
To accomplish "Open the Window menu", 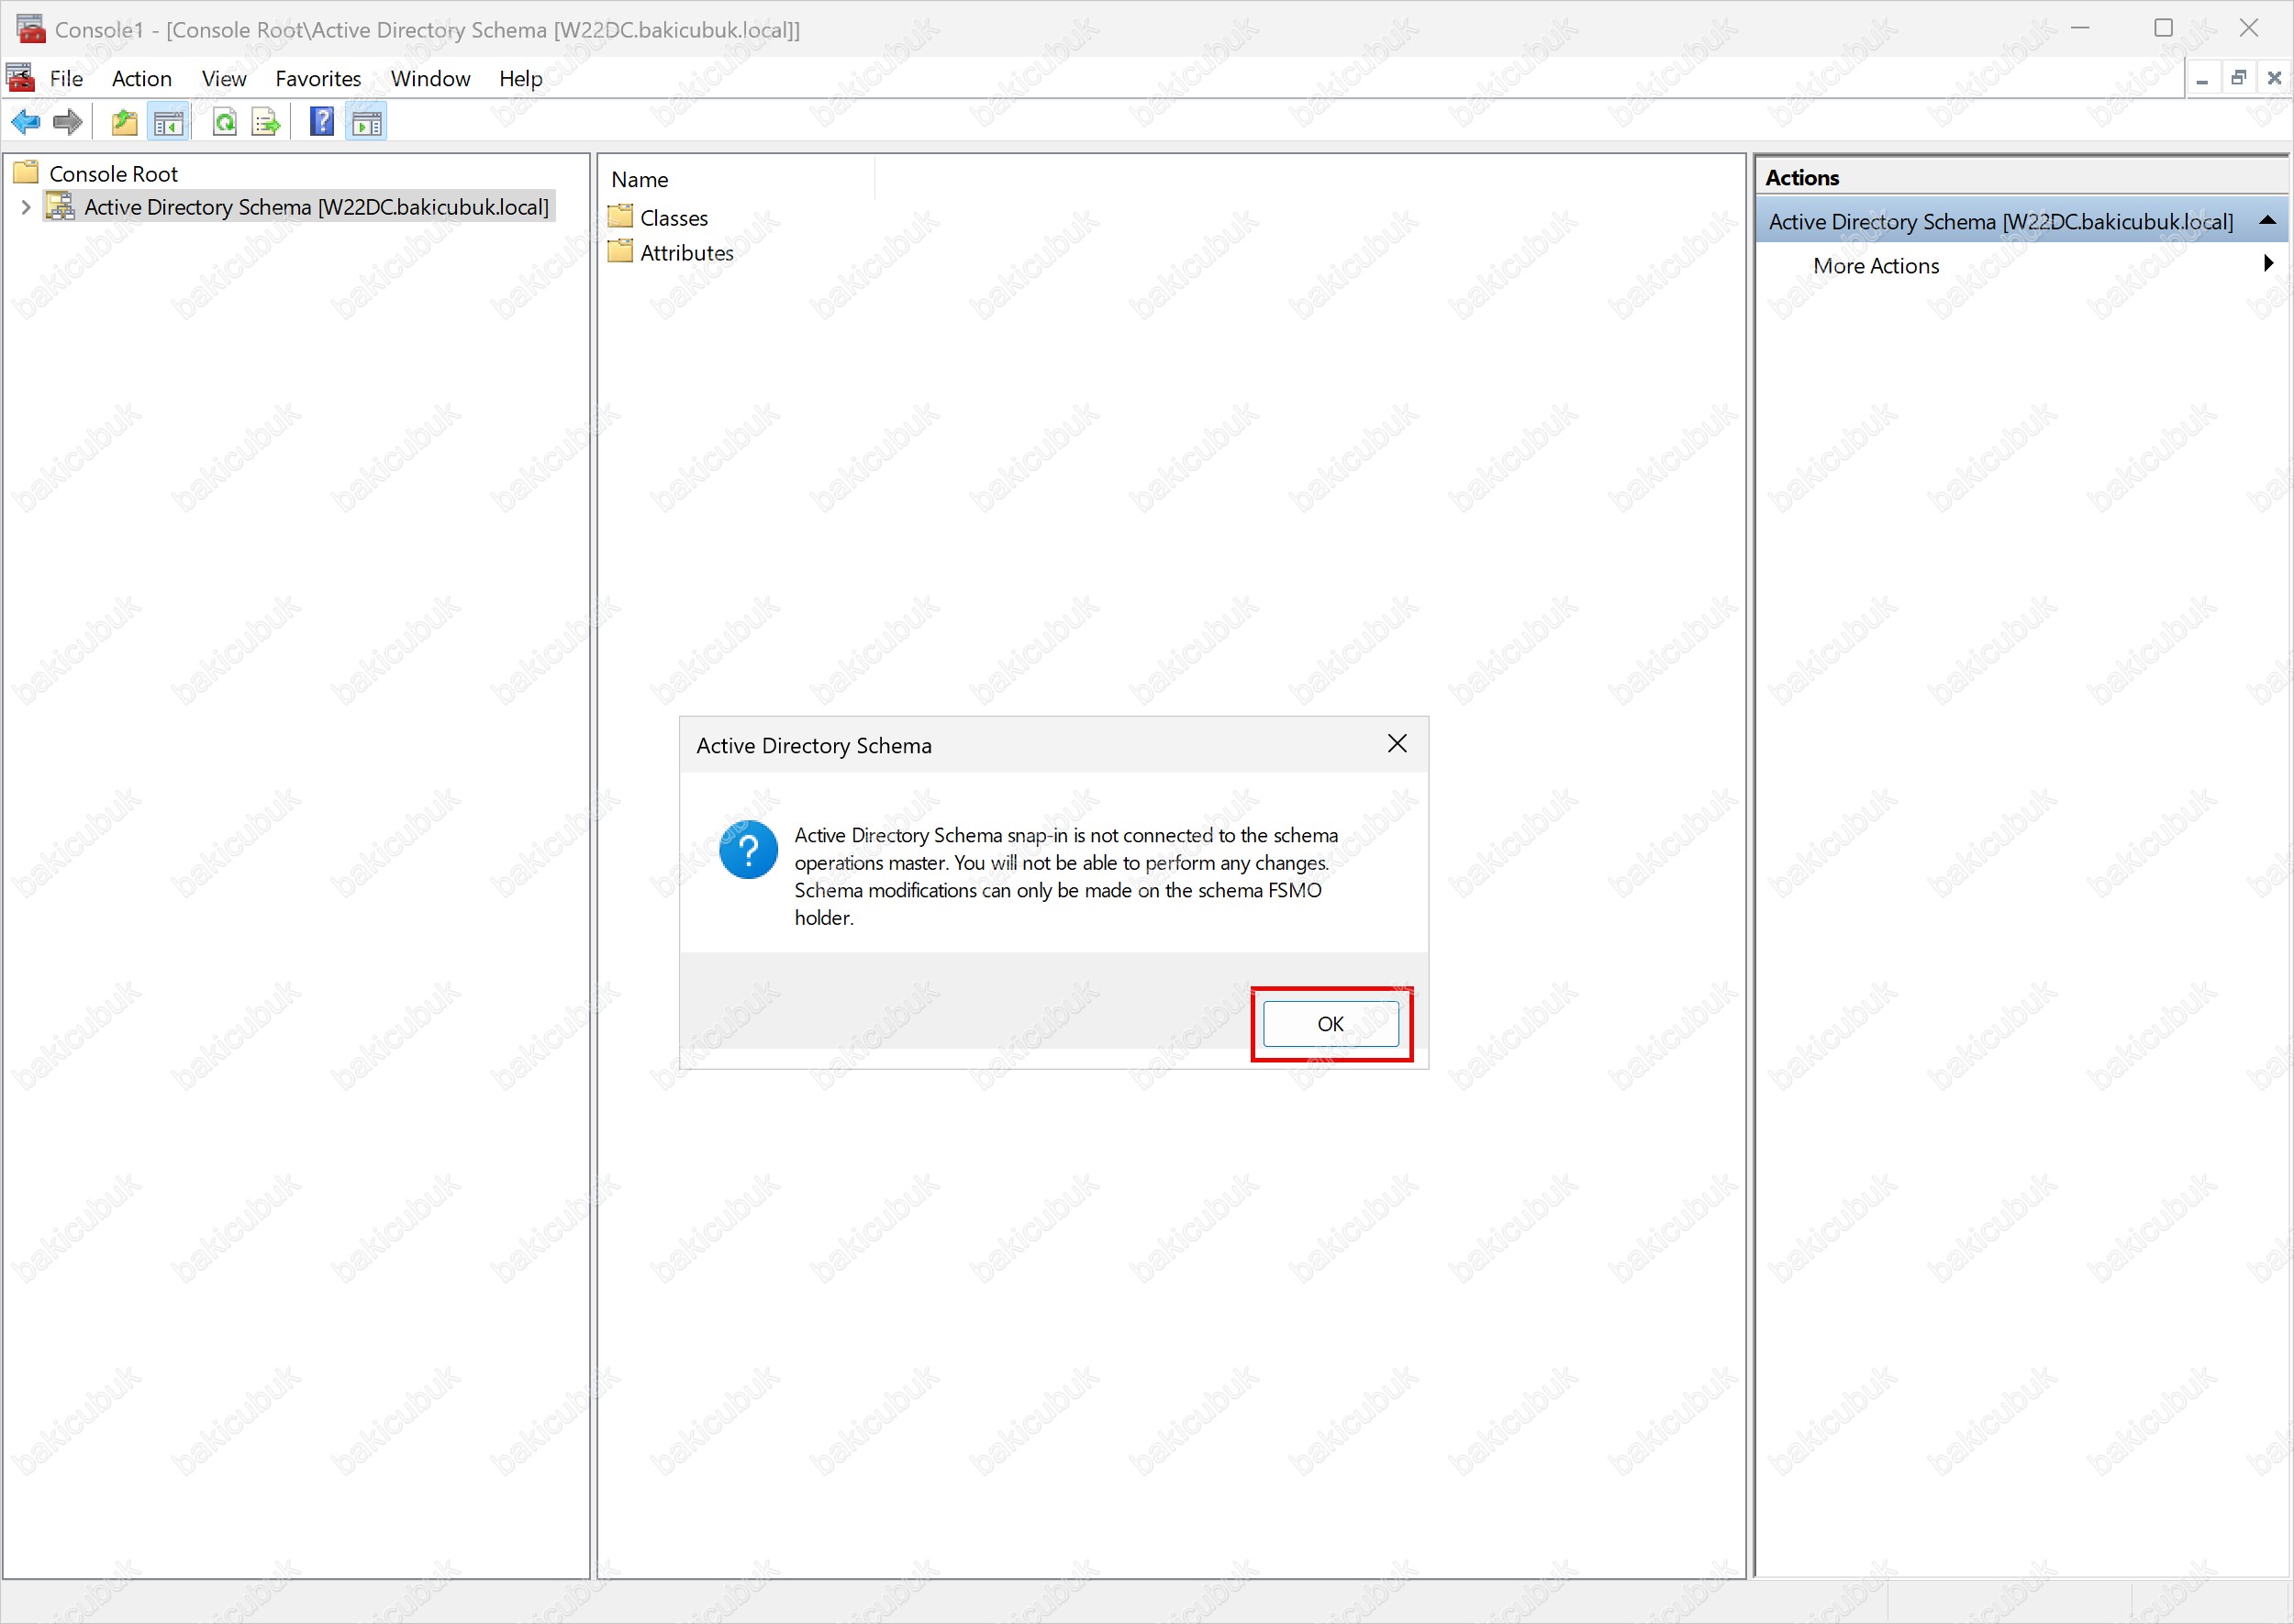I will pos(430,78).
